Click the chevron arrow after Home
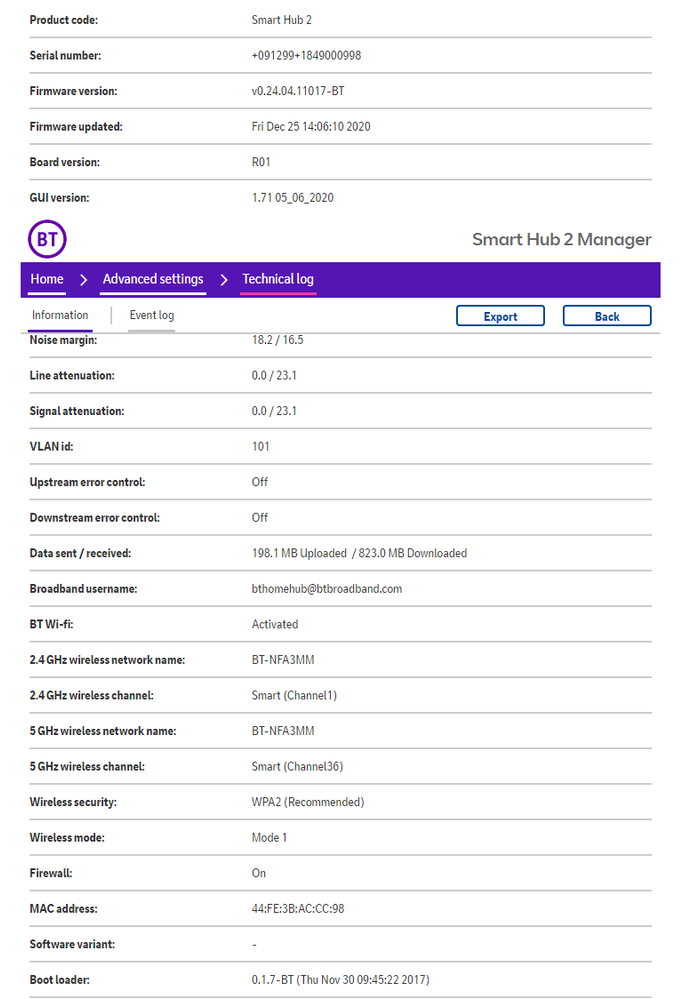This screenshot has height=999, width=691. [x=84, y=279]
